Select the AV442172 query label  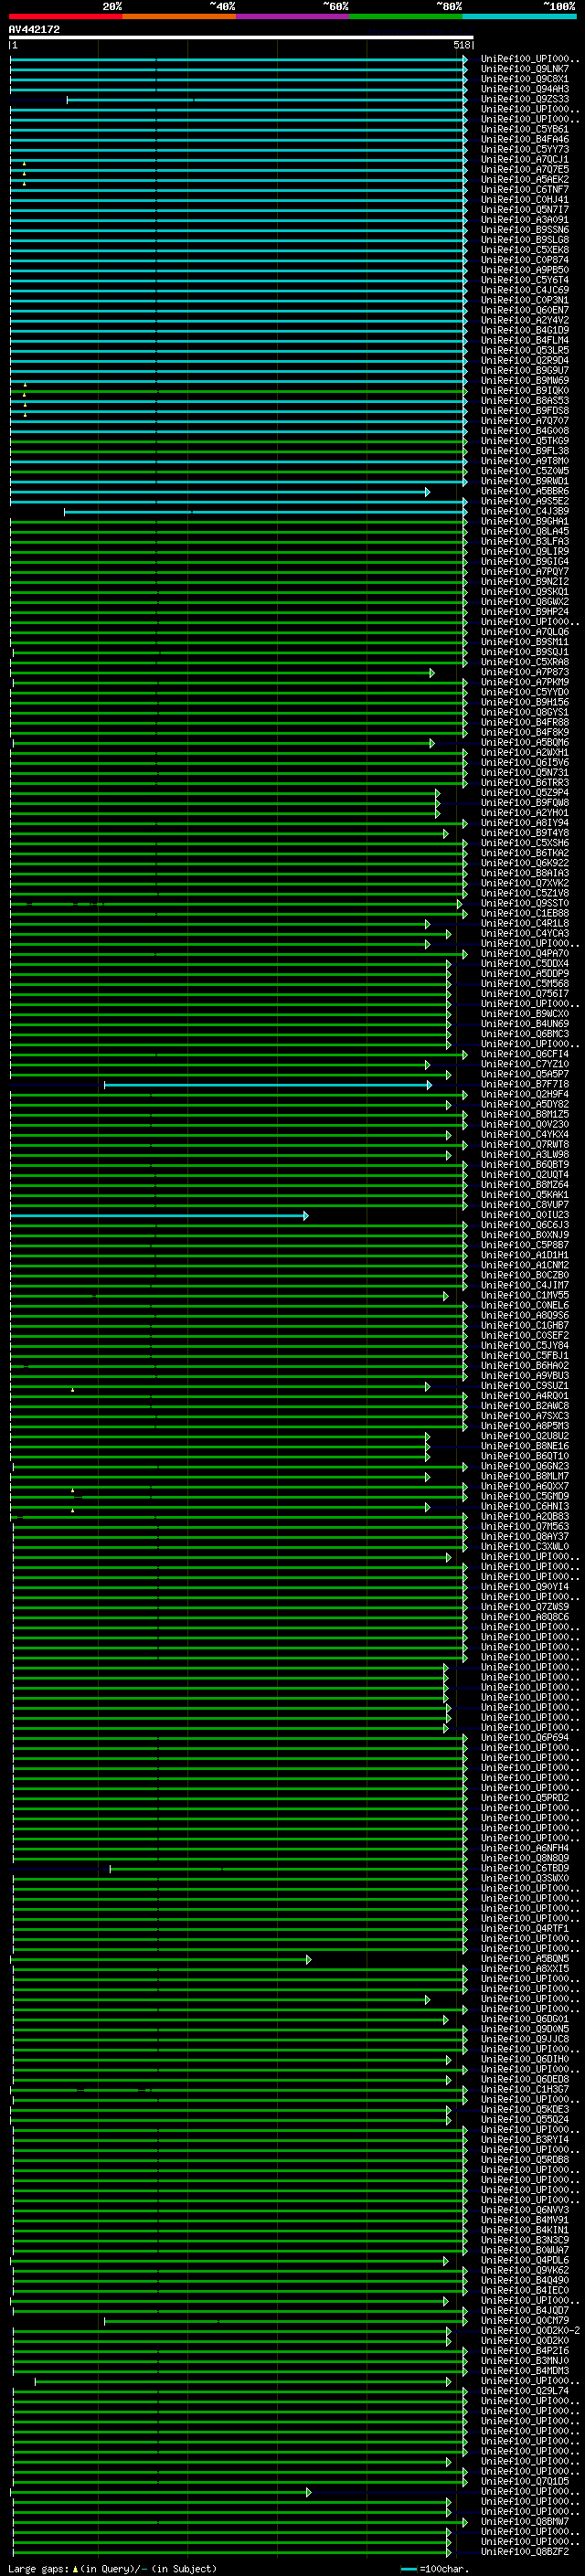click(x=34, y=29)
